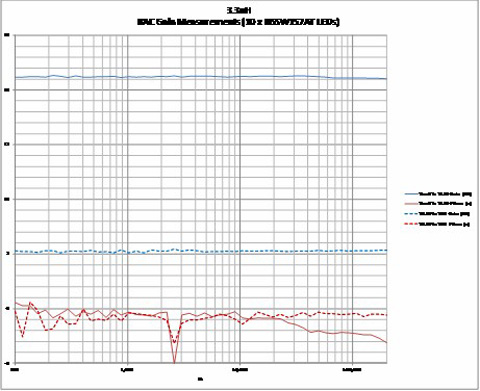
Task: Select the solid blue gain curve
Action: (x=200, y=76)
